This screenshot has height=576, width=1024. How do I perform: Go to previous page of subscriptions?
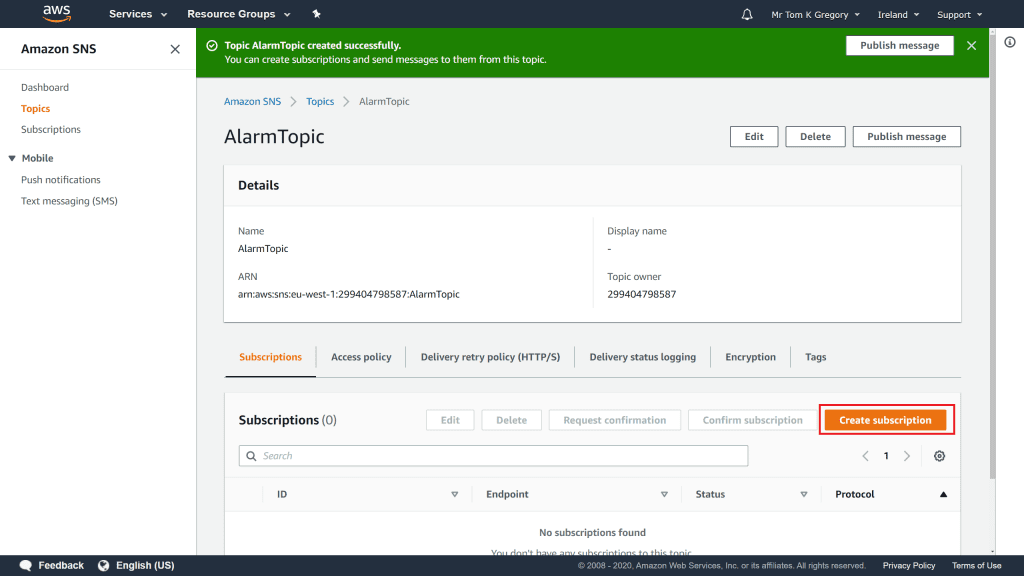coord(865,456)
